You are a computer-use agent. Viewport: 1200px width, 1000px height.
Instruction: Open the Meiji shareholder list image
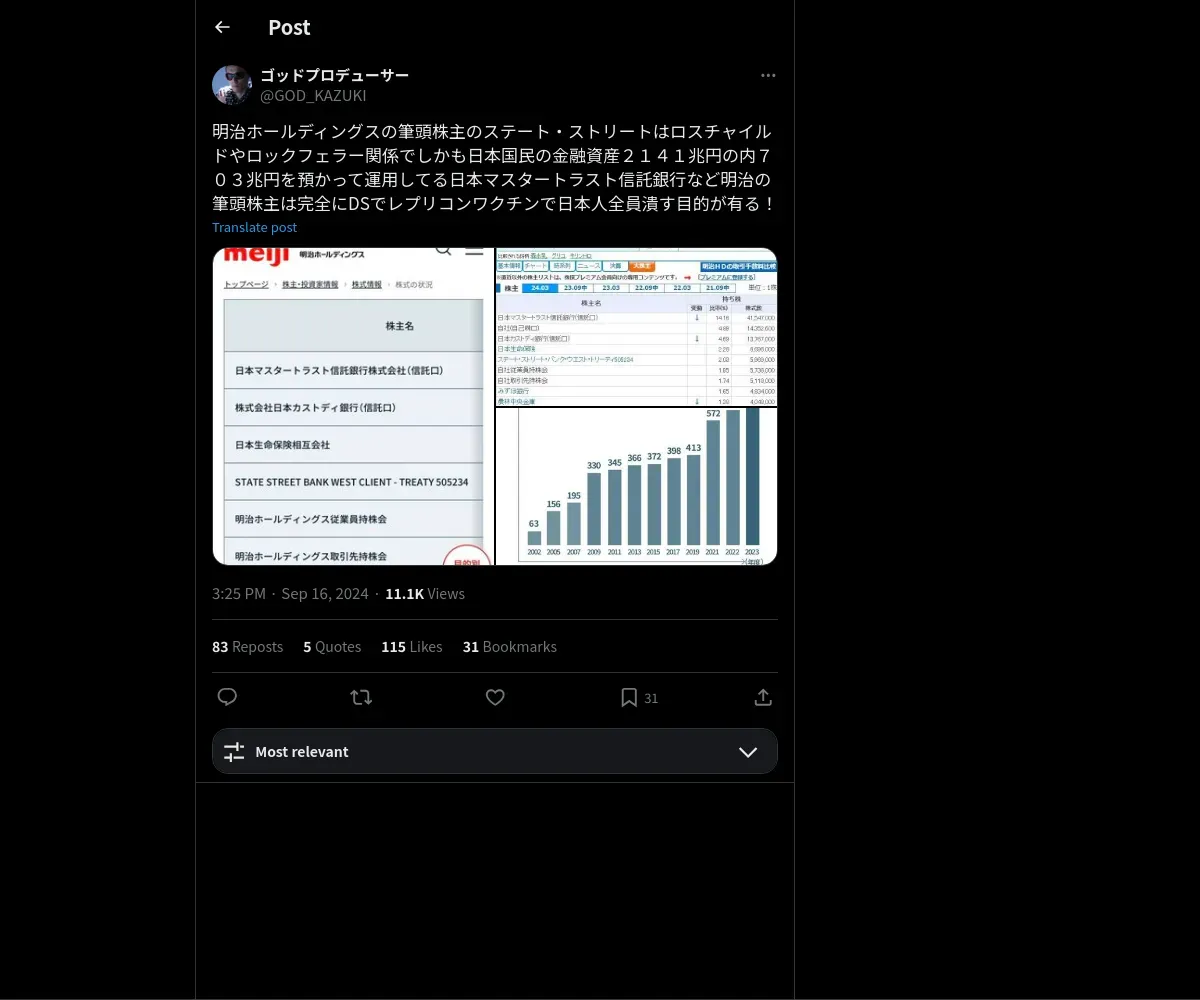tap(353, 406)
